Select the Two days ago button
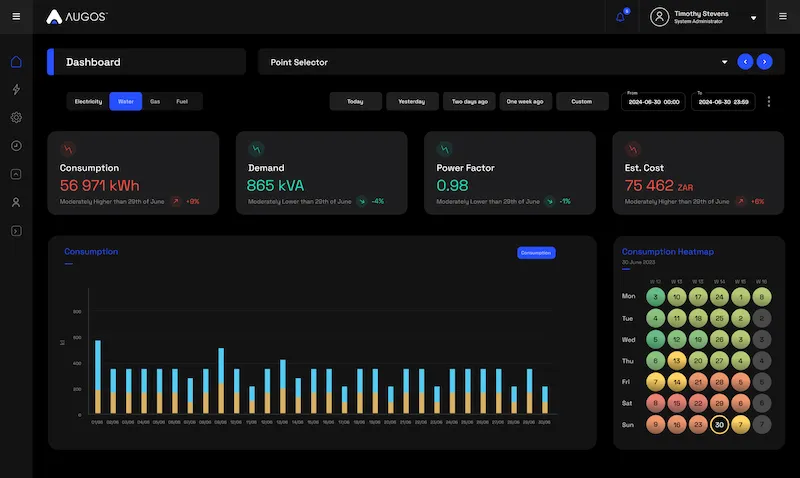 coord(469,102)
